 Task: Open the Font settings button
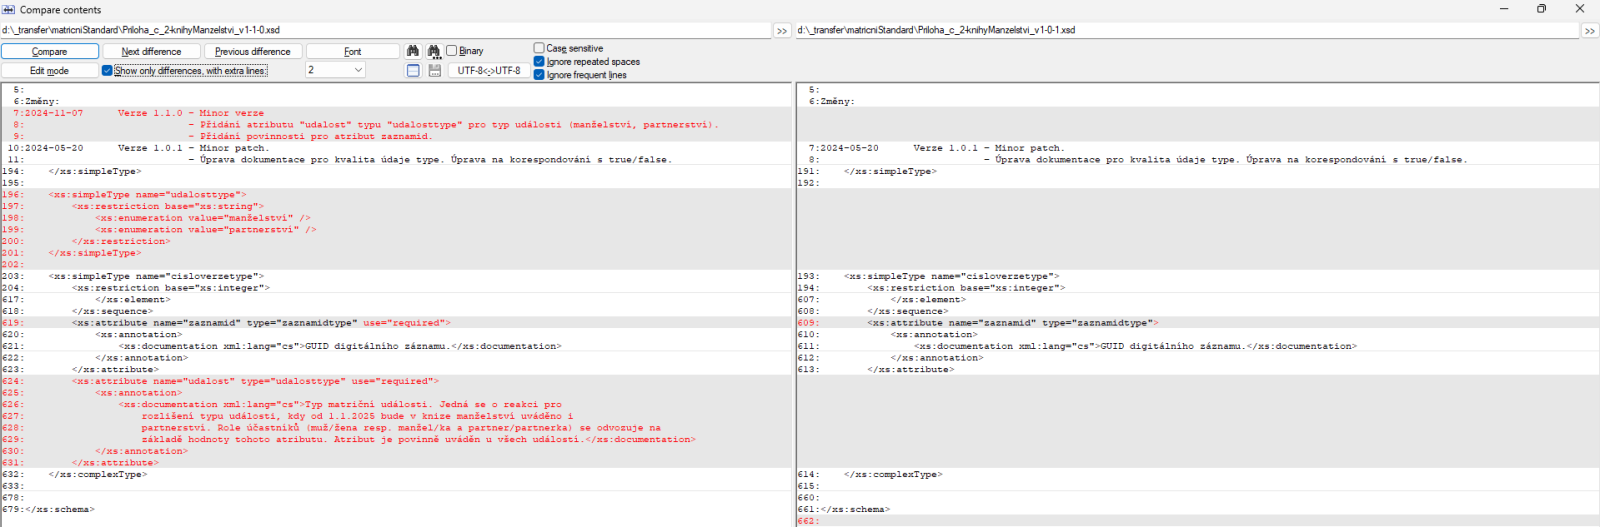[x=352, y=51]
